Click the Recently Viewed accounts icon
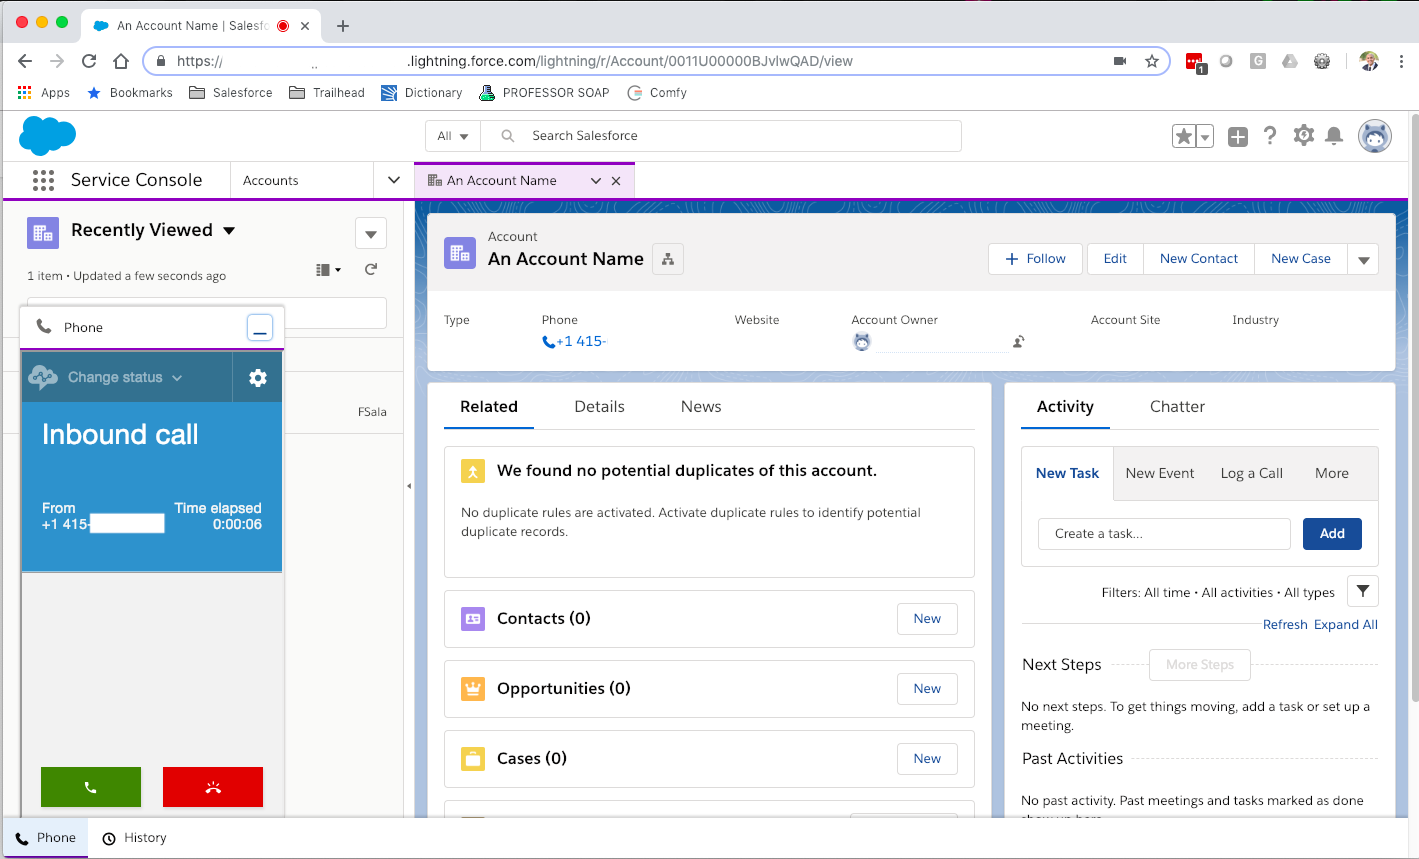 tap(43, 233)
